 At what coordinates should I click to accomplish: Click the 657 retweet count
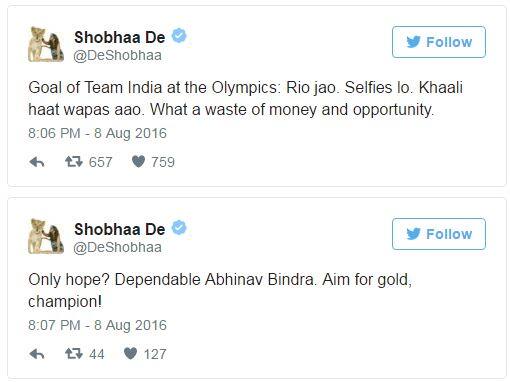click(100, 162)
